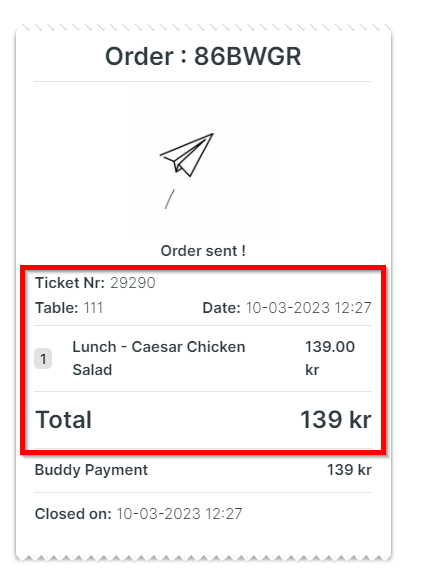The image size is (433, 577).
Task: Click the small slash mark below airplane
Action: pyautogui.click(x=170, y=199)
